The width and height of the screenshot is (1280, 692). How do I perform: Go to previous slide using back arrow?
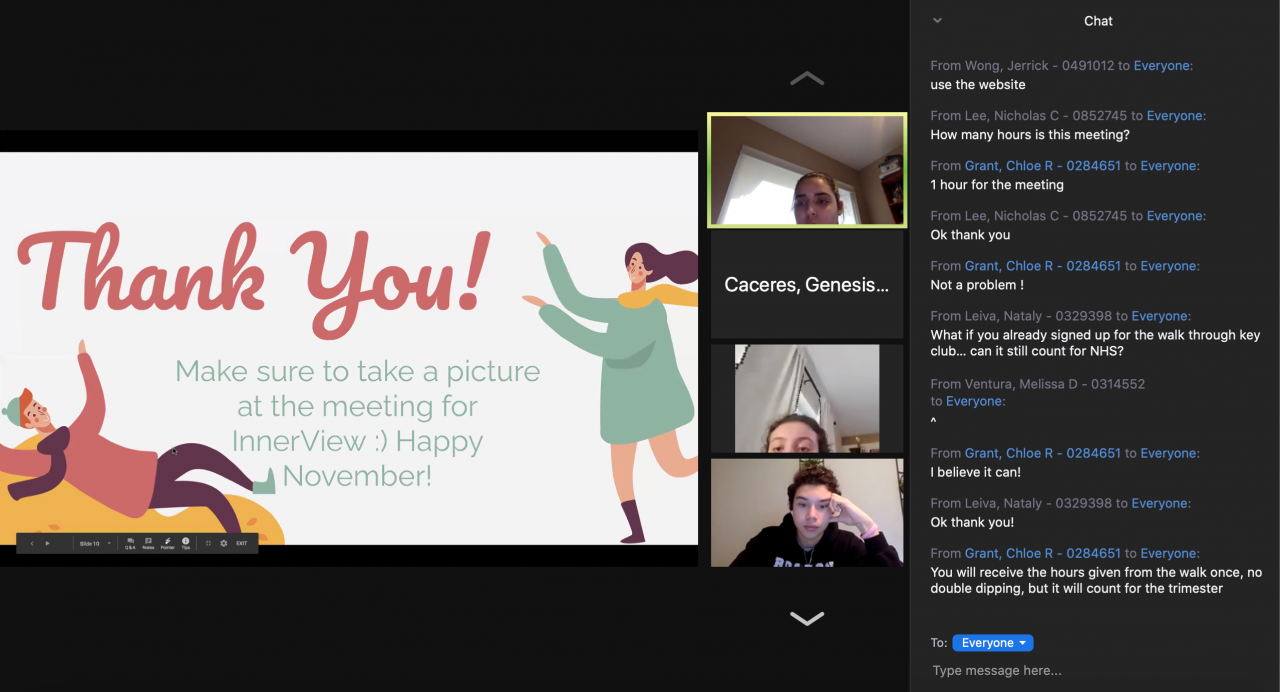(x=32, y=543)
